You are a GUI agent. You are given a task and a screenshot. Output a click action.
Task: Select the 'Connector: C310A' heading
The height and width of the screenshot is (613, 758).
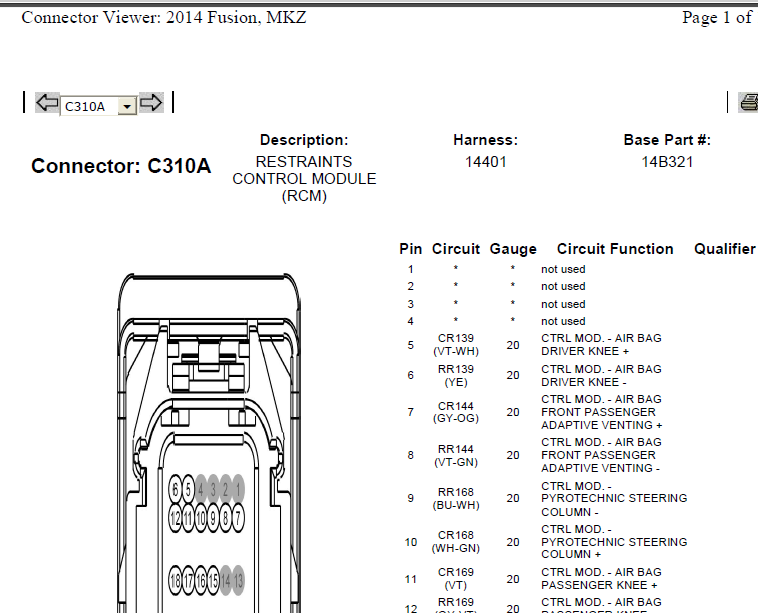(121, 166)
